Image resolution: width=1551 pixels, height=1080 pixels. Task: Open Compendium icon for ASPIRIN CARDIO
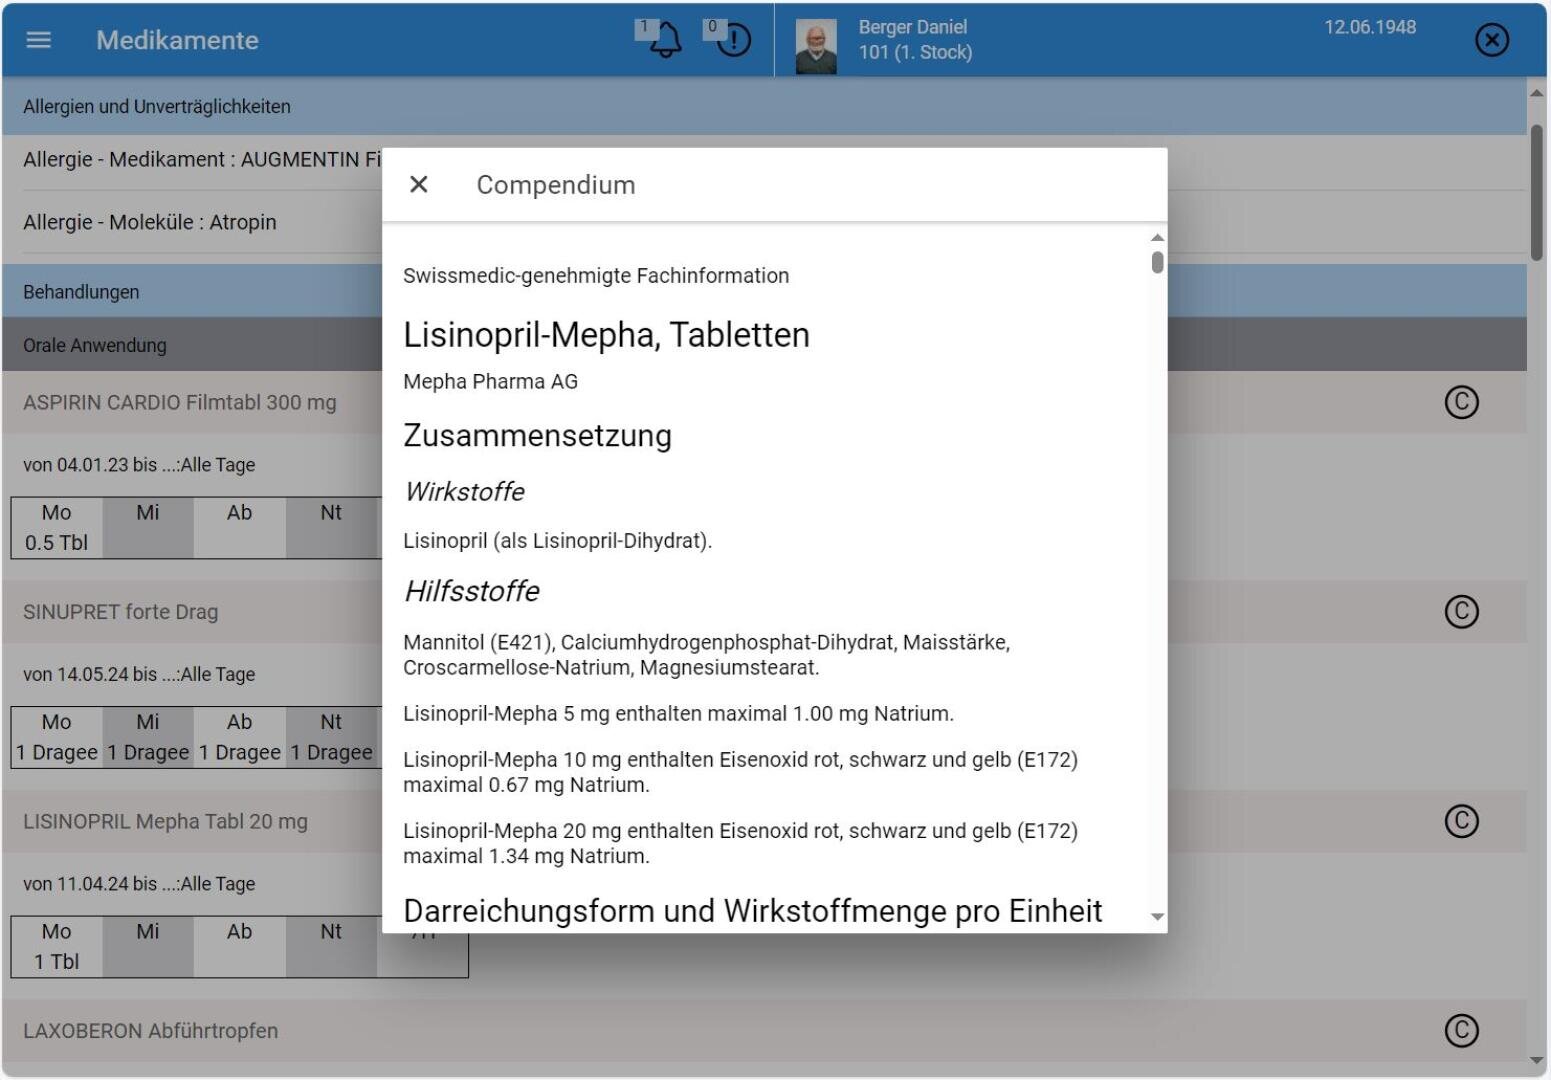(x=1461, y=402)
